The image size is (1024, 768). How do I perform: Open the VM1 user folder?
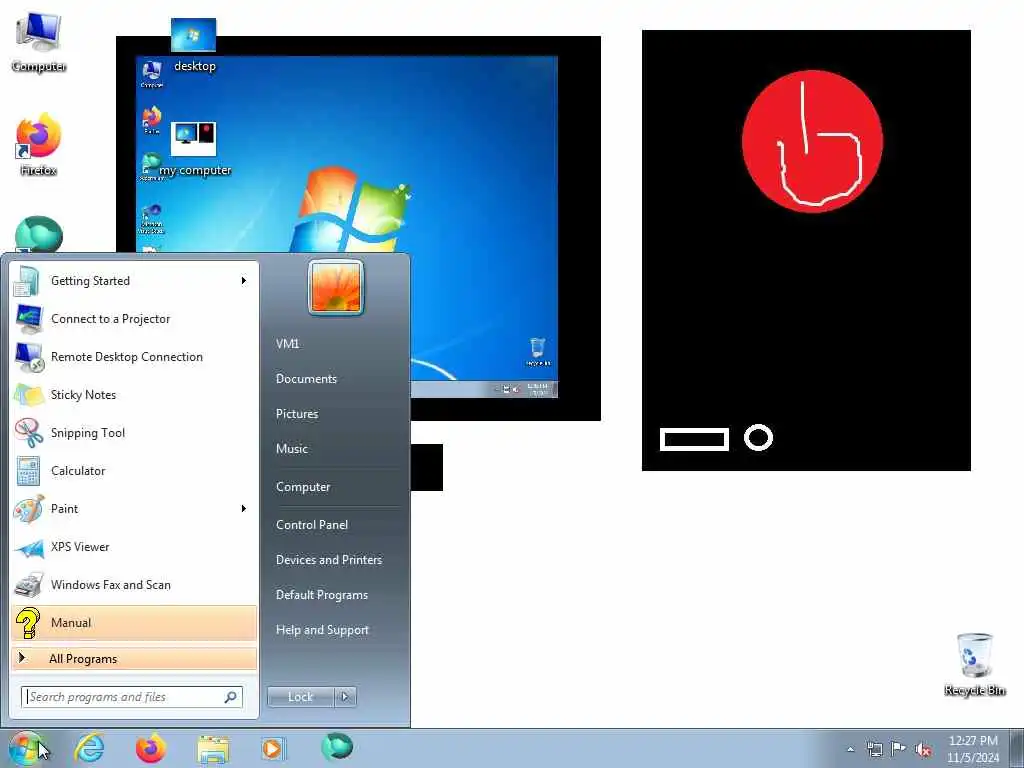coord(287,344)
